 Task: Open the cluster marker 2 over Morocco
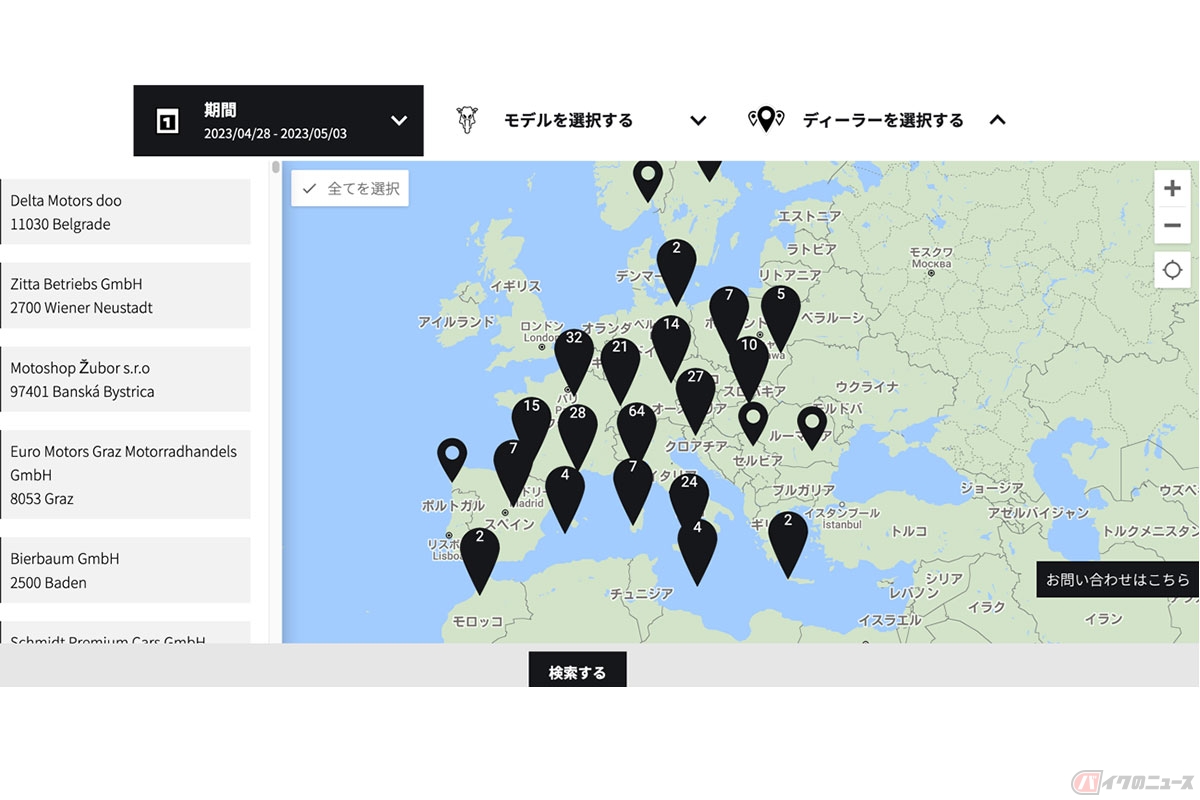[480, 559]
